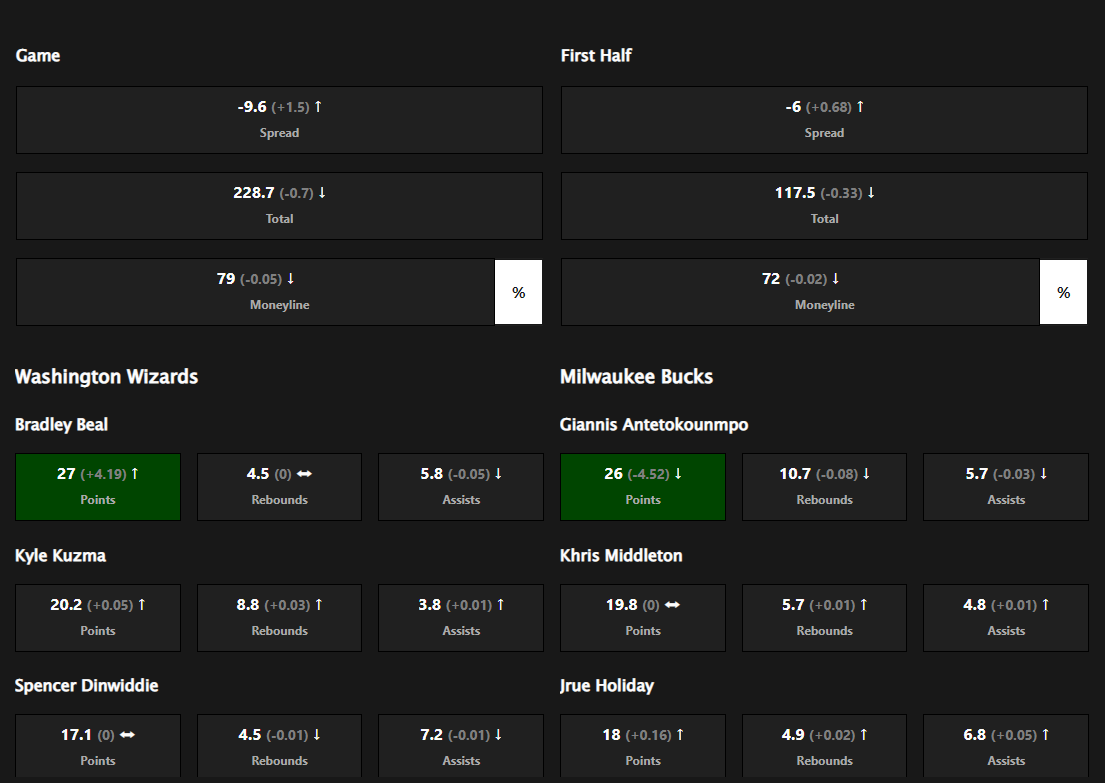Select Giannis Antetokounmpo 10.7 rebounds card
Image resolution: width=1105 pixels, height=783 pixels.
[825, 487]
